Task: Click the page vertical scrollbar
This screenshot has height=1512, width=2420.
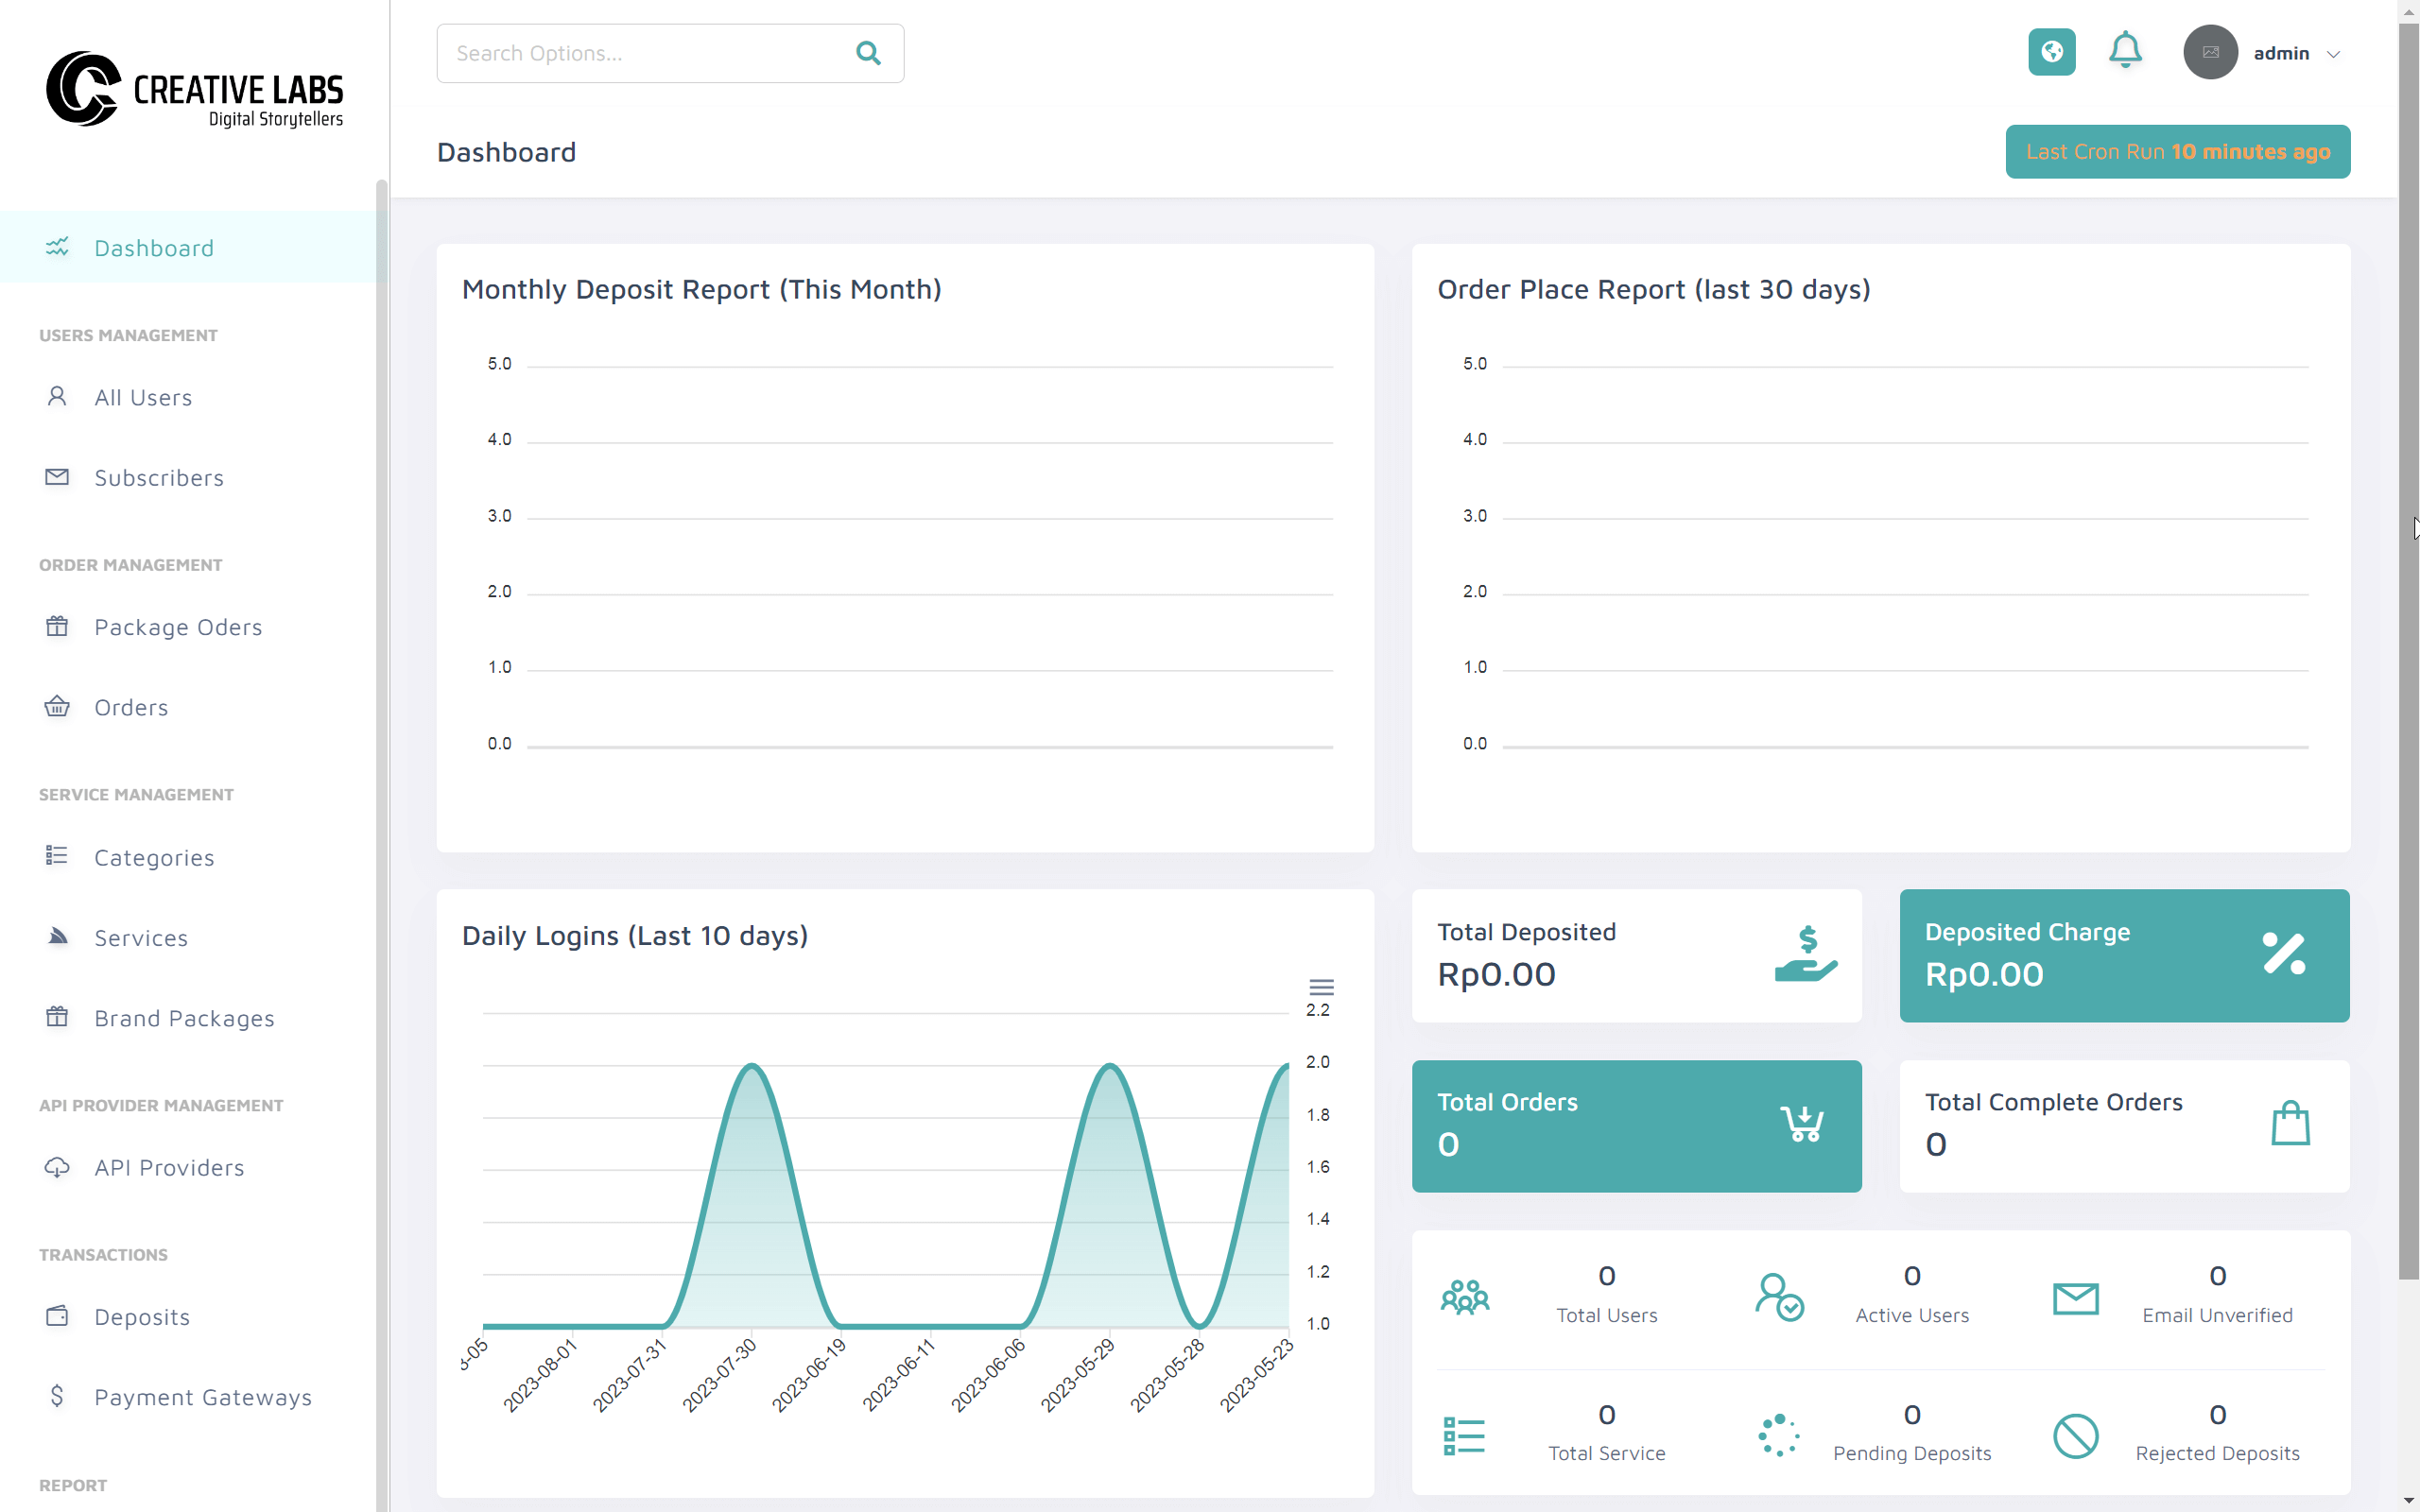Action: tap(2408, 650)
